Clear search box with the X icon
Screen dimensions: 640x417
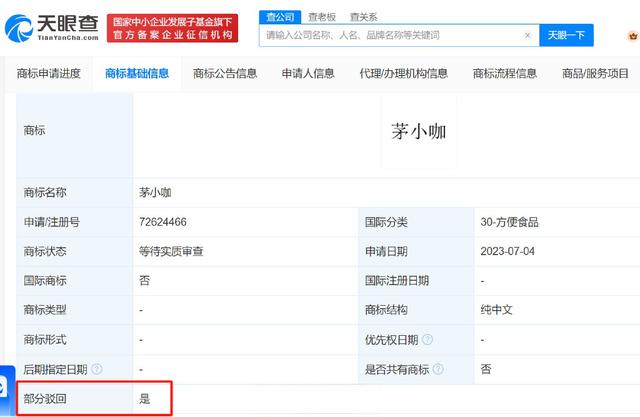coord(528,35)
